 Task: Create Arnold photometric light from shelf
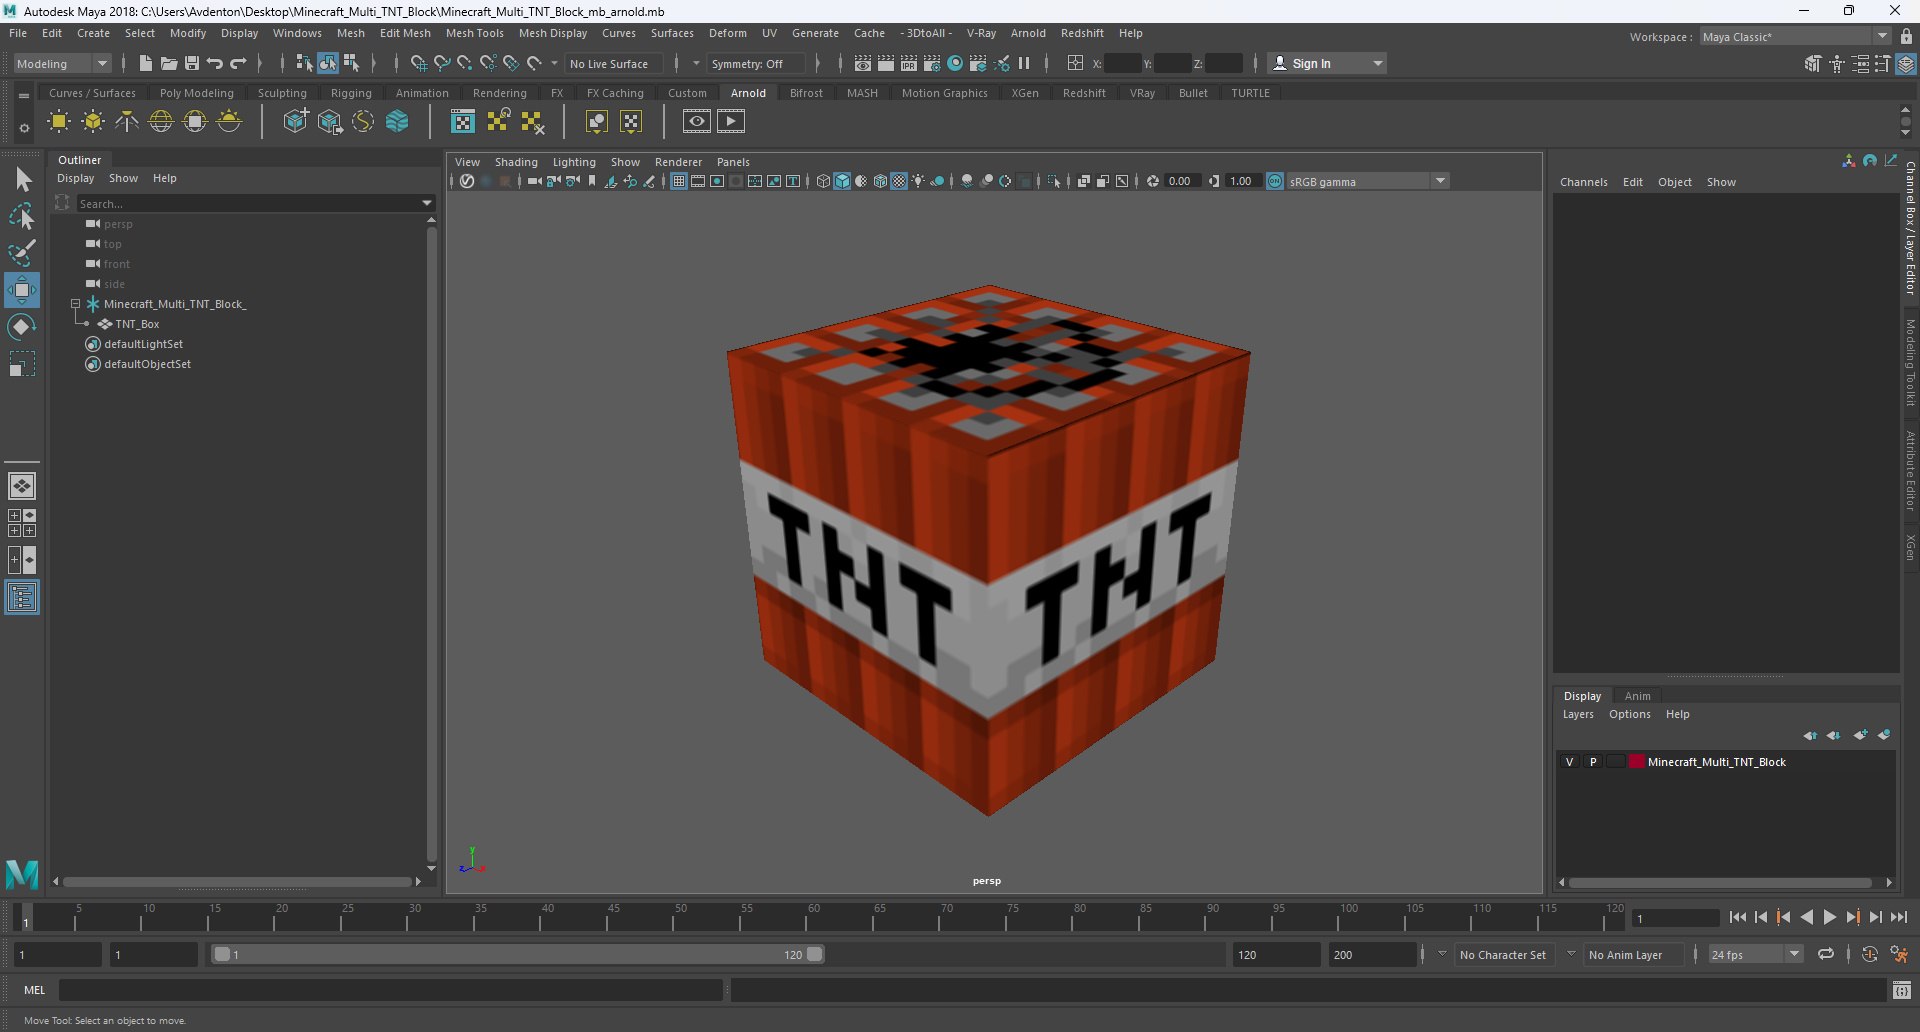coord(127,122)
